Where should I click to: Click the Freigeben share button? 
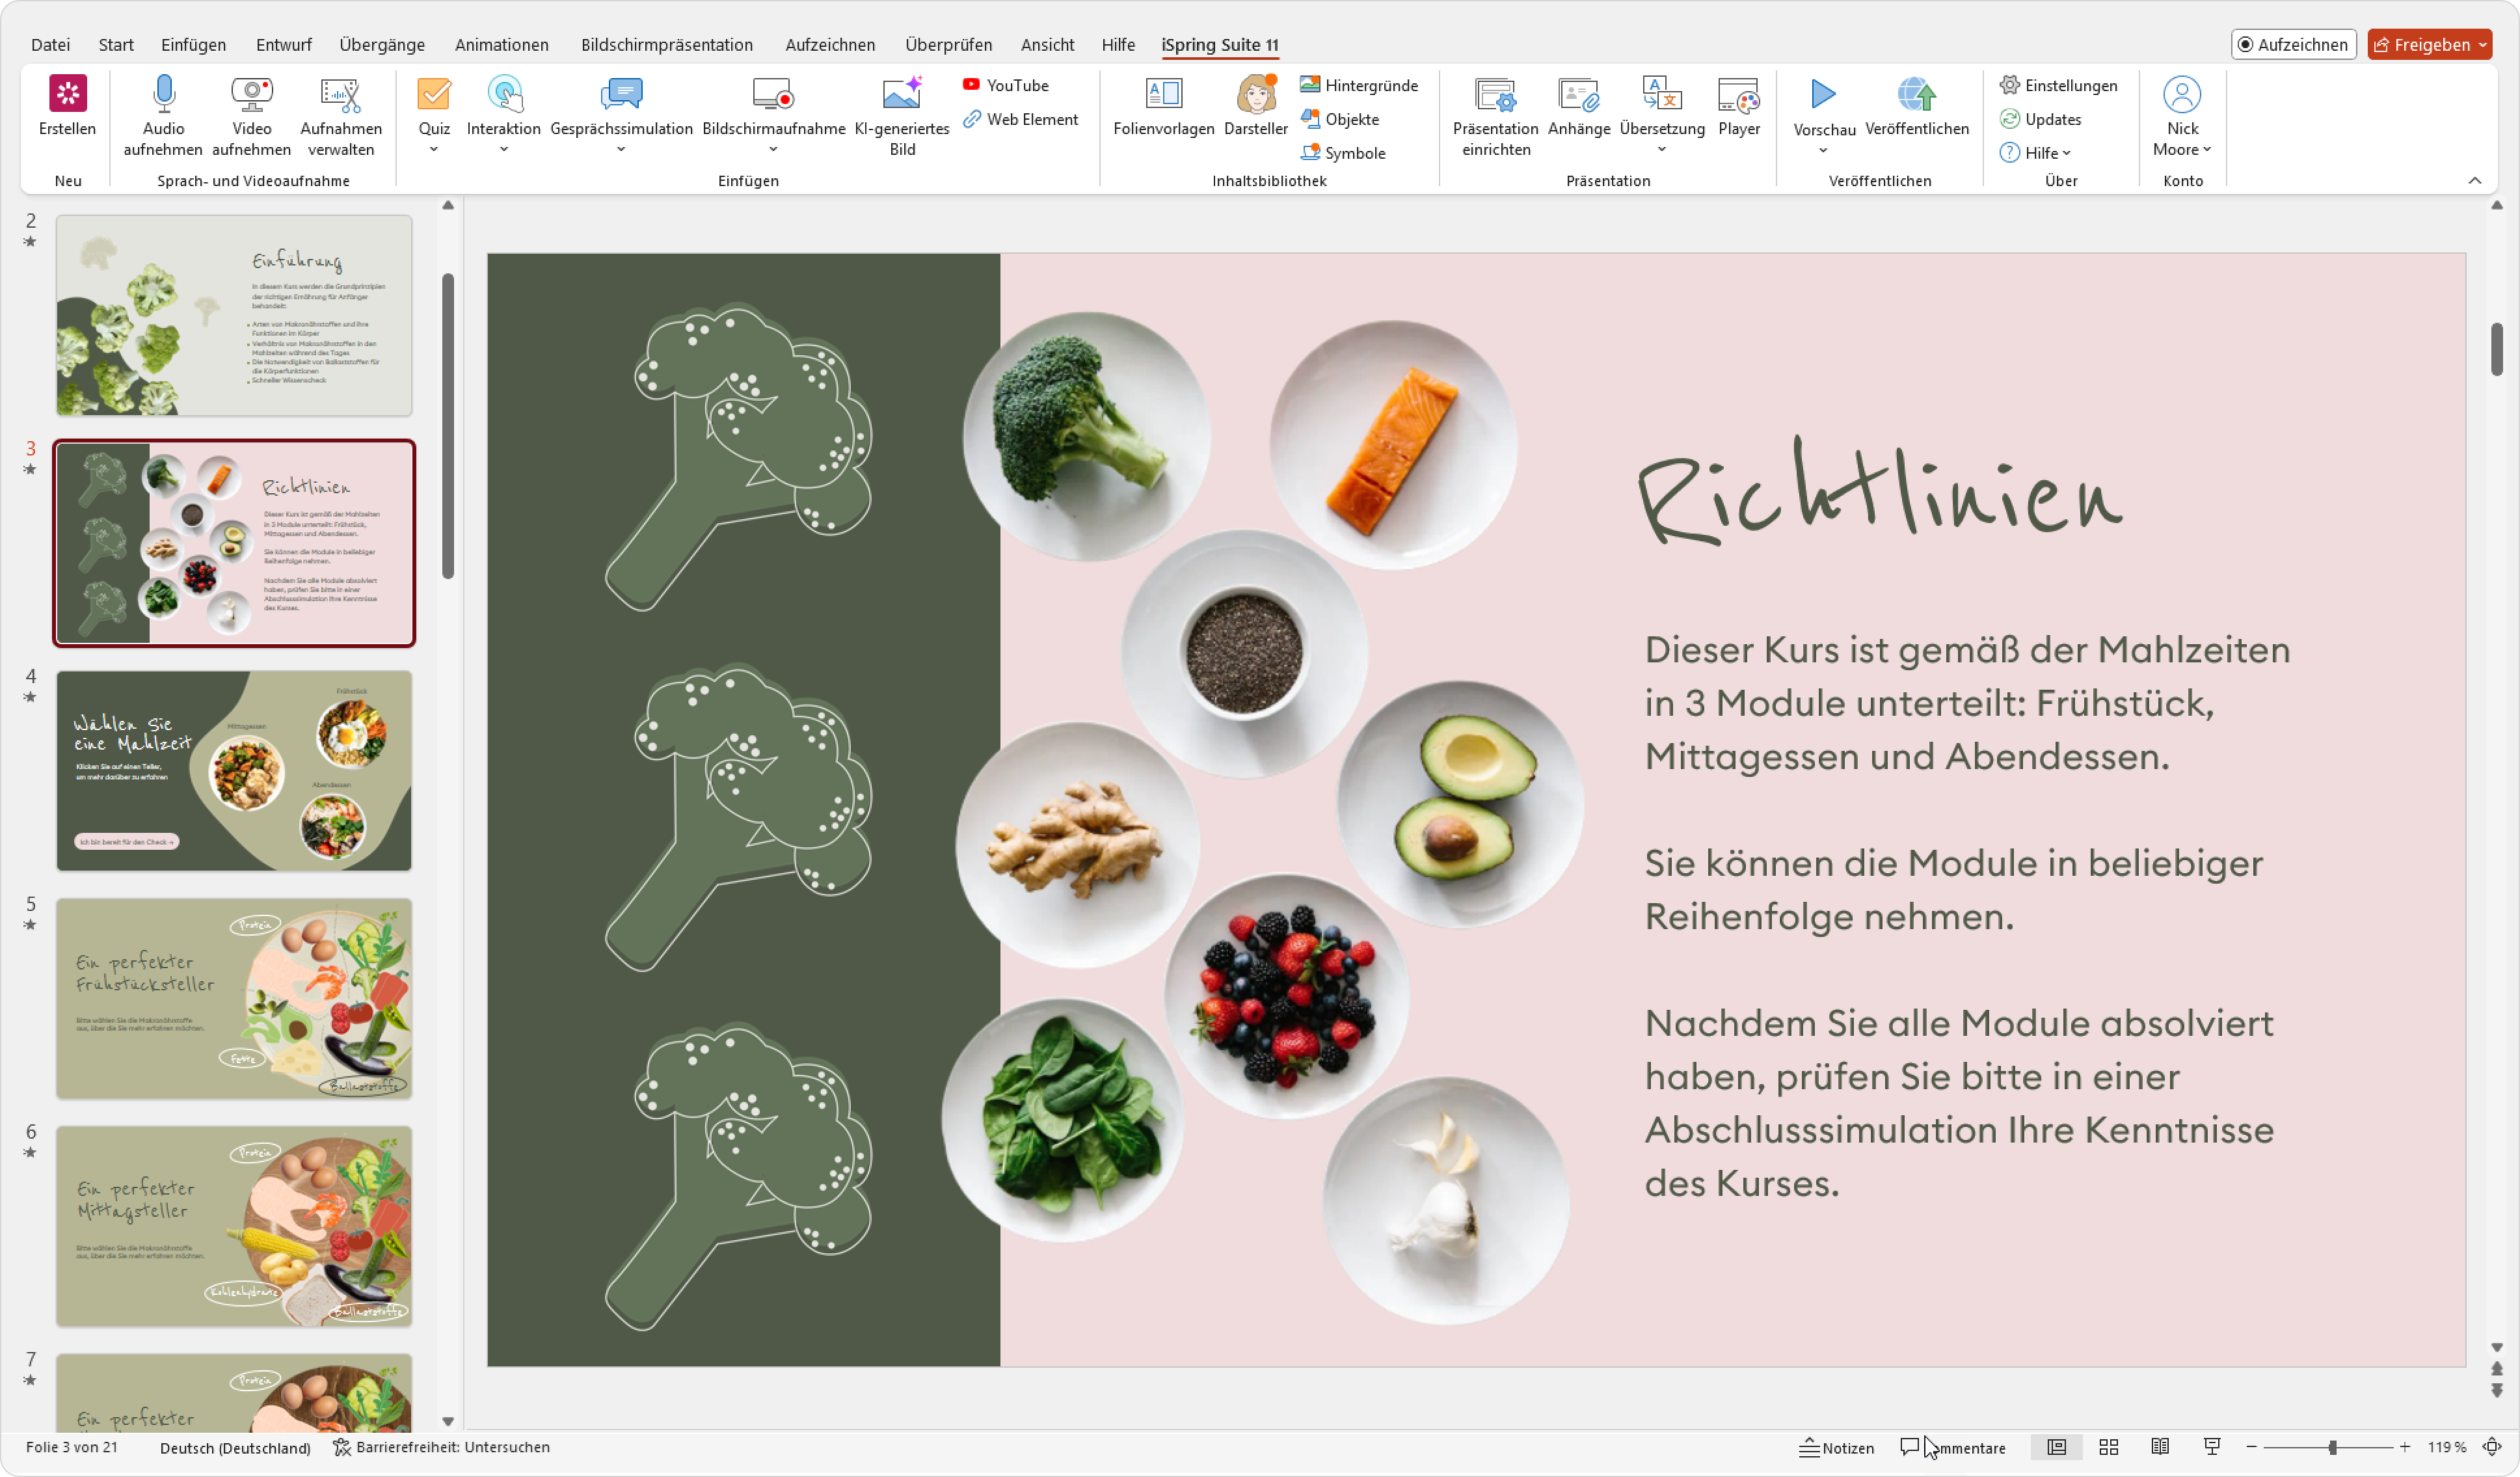[x=2421, y=45]
